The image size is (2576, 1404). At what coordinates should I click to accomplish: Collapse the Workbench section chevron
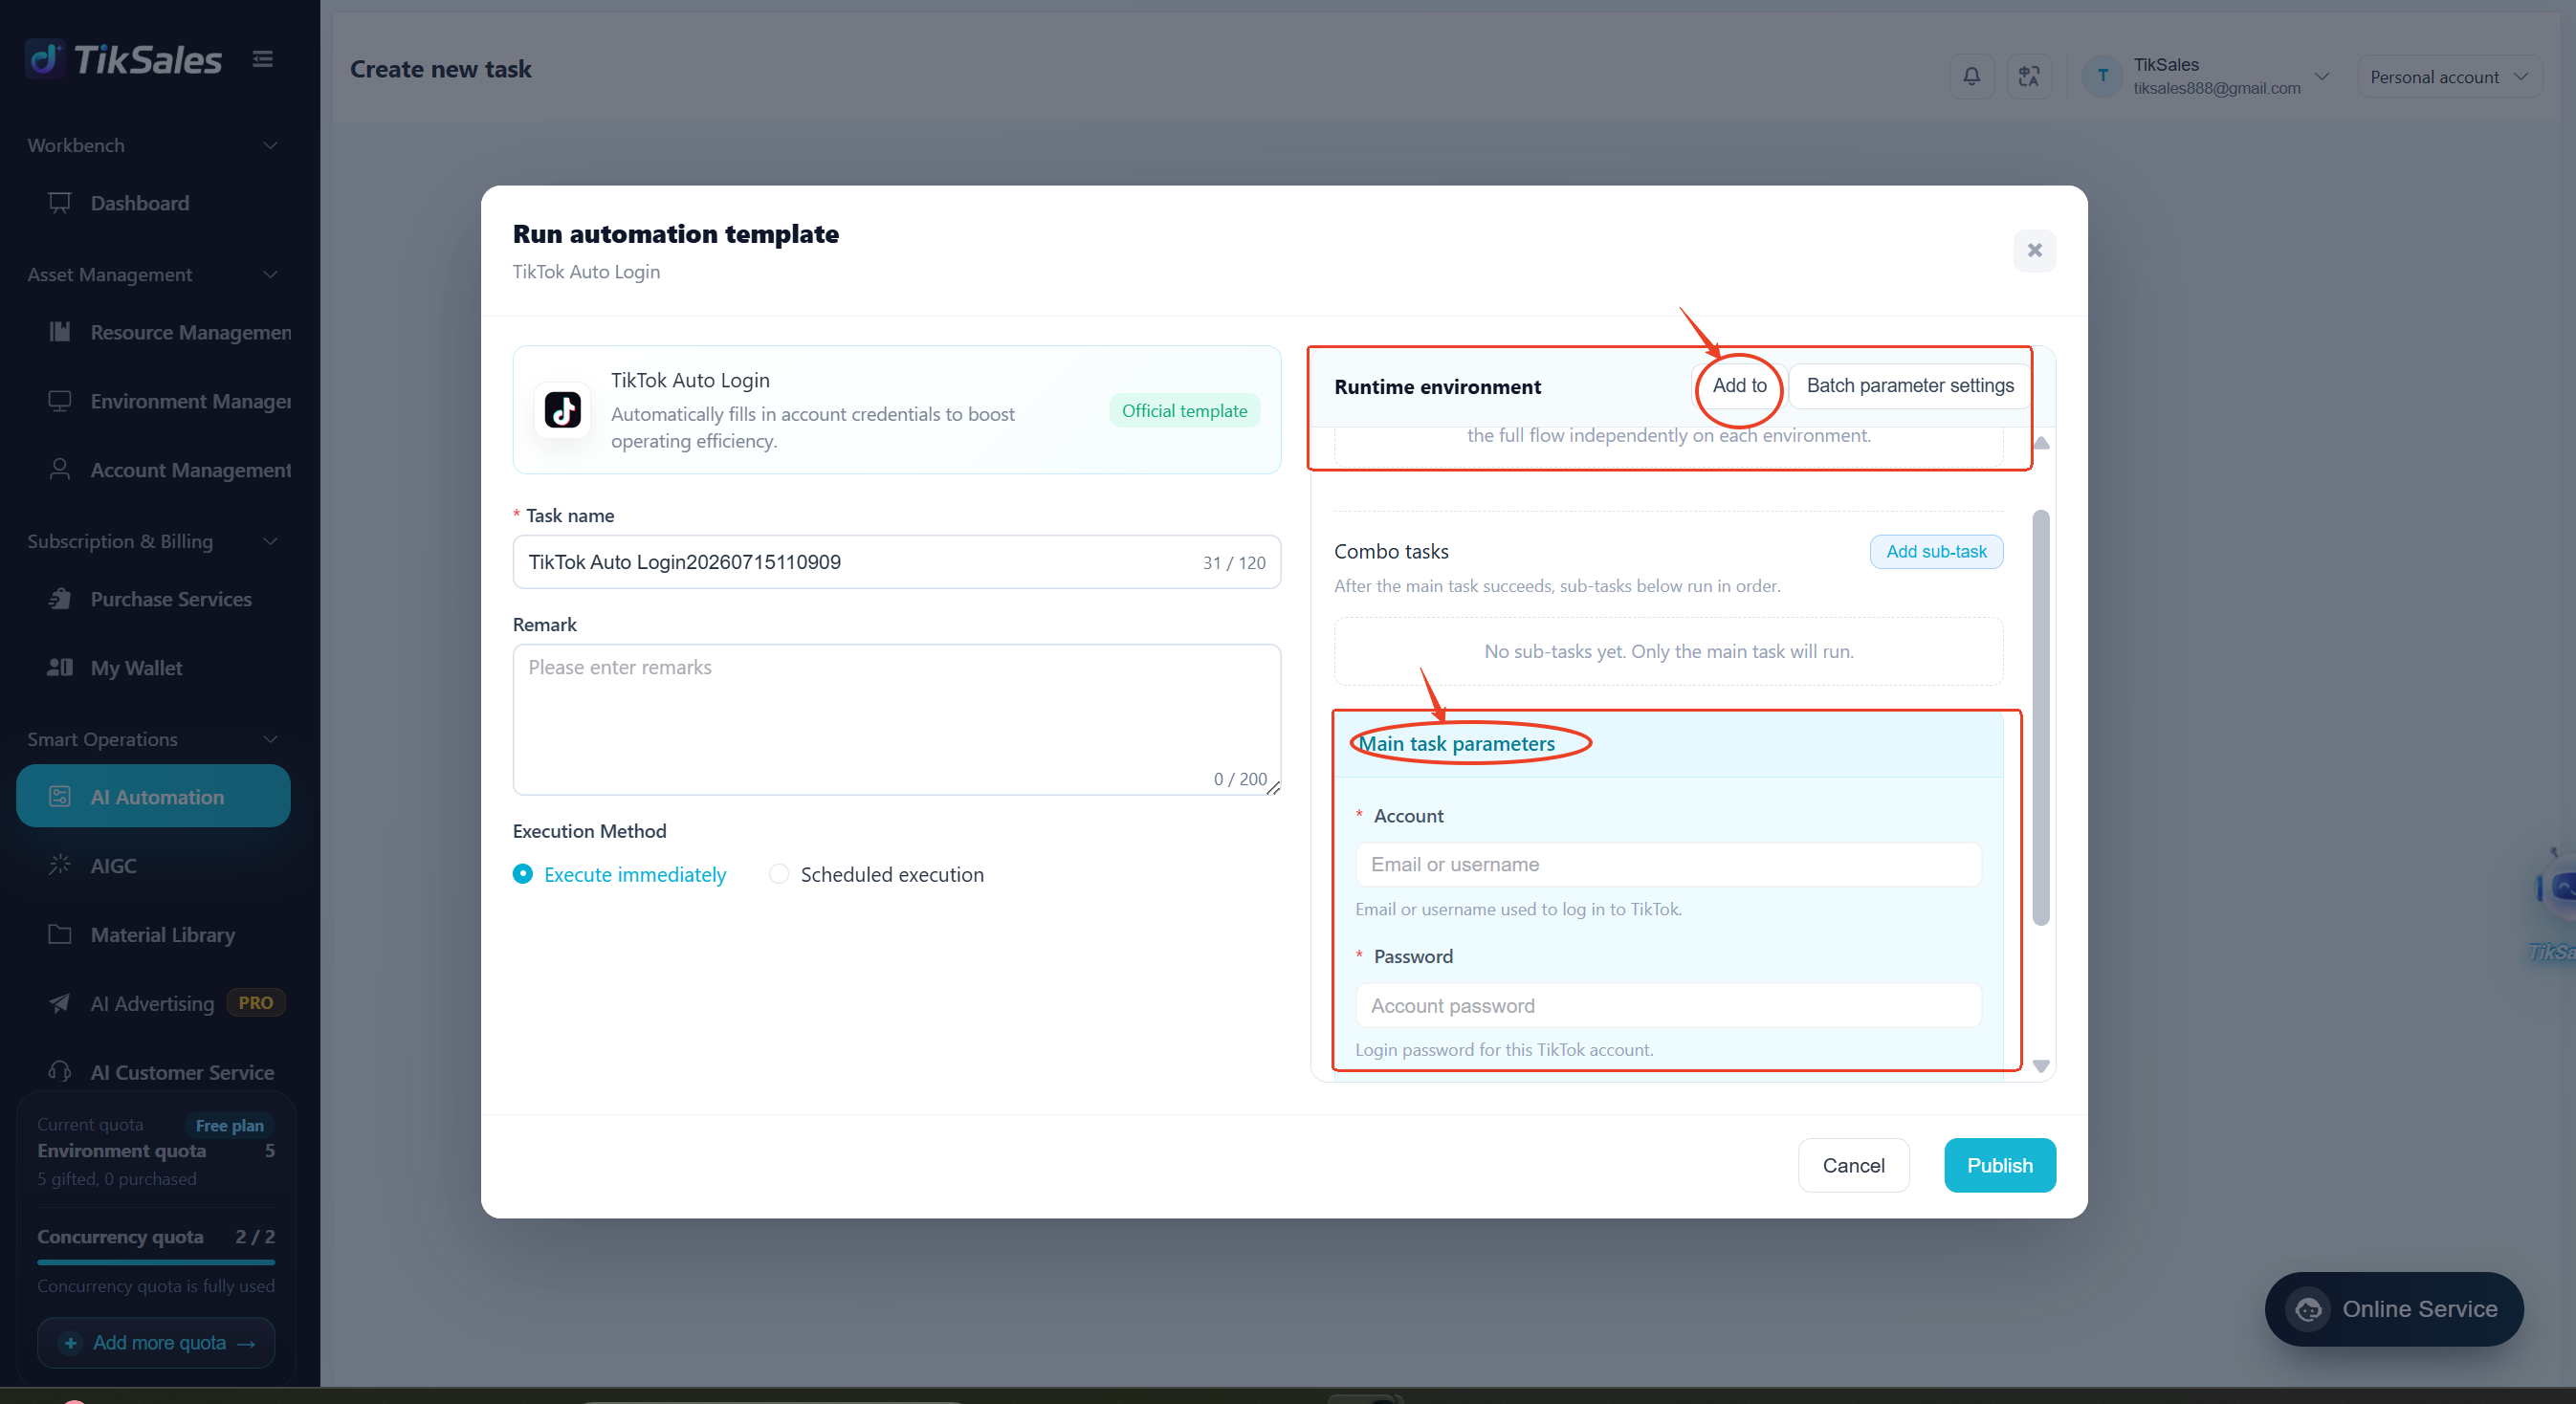tap(270, 145)
